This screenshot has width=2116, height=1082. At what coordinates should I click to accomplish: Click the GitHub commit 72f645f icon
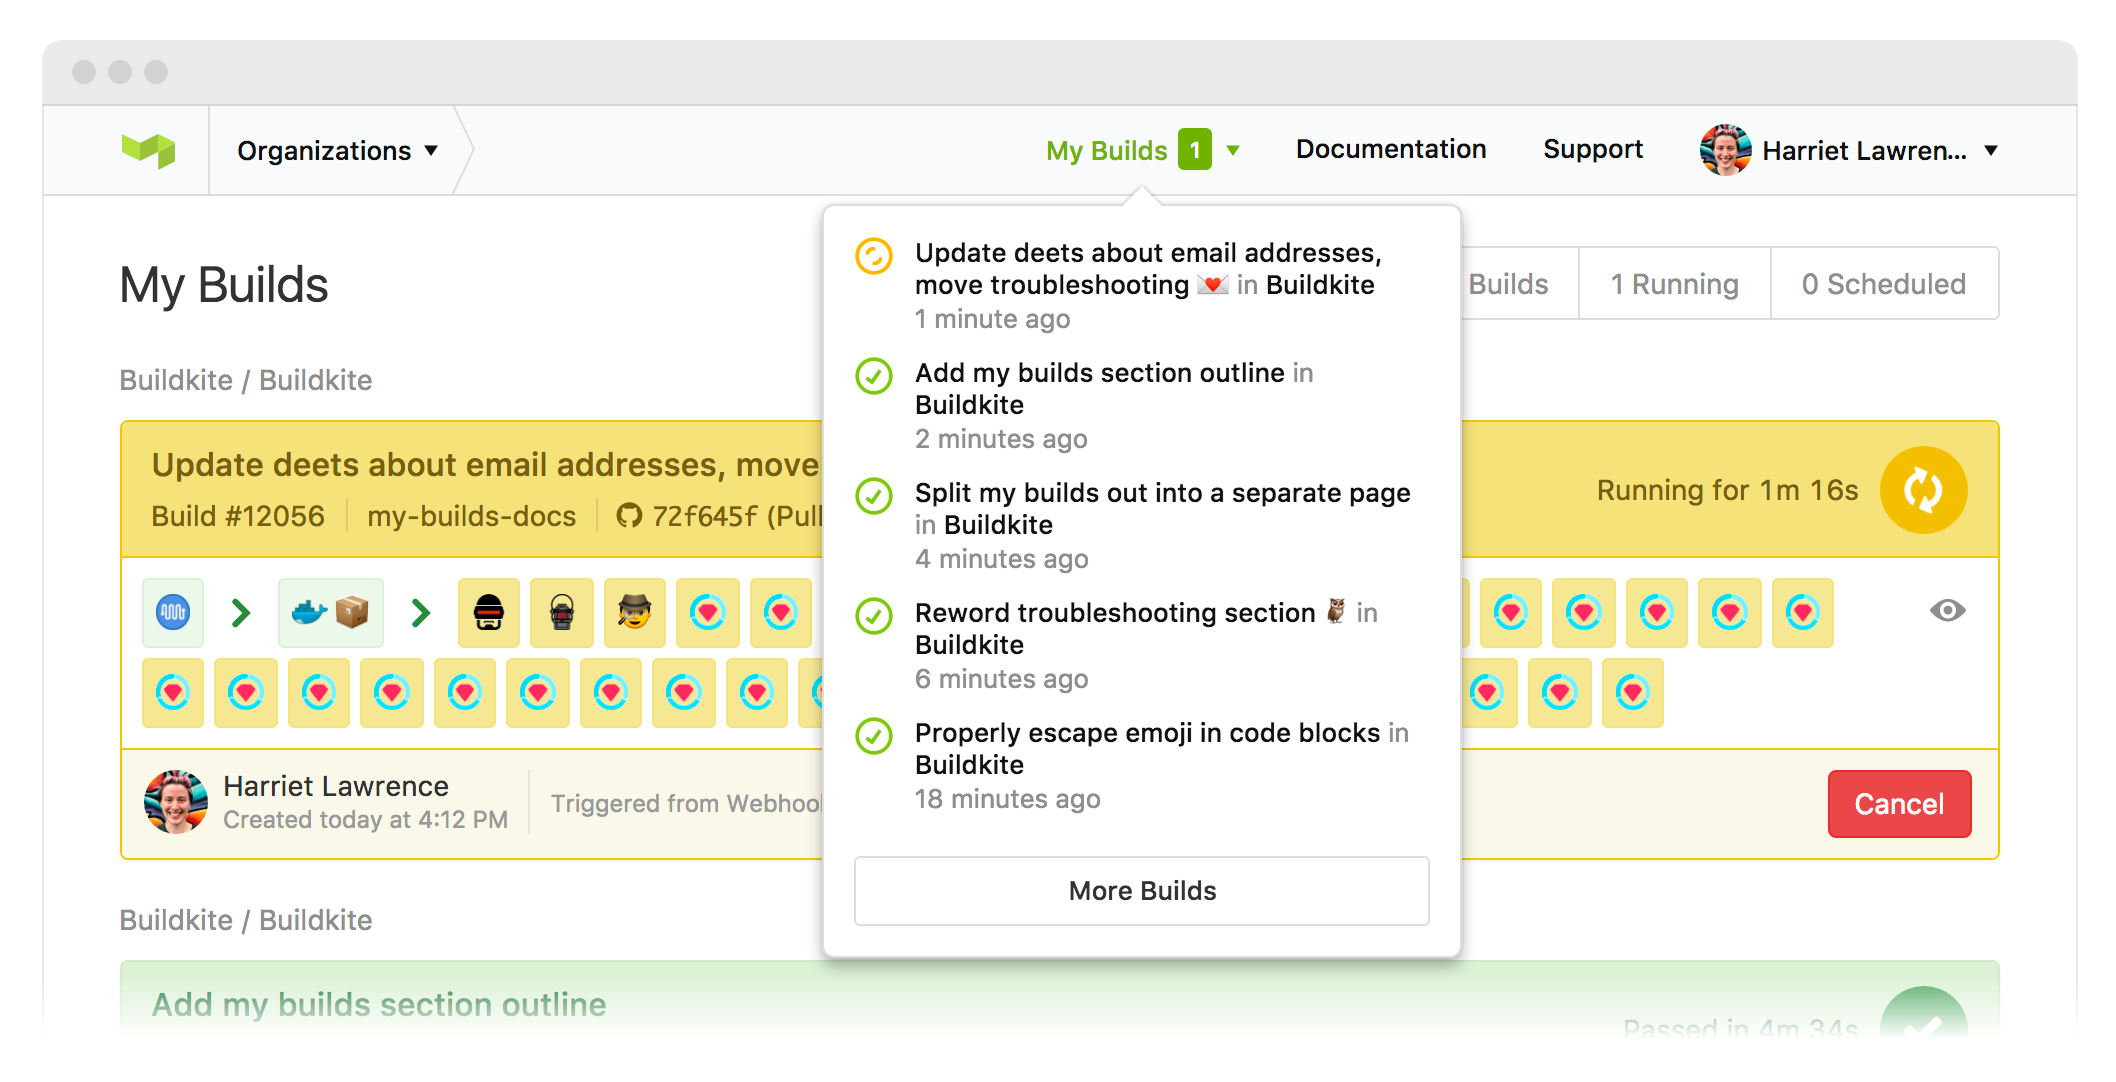(x=629, y=516)
